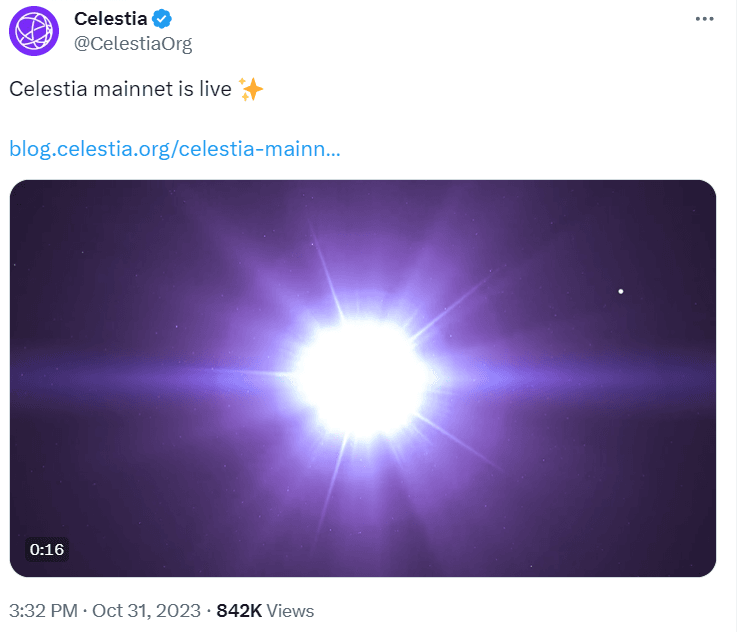
Task: Click the Celestia display name
Action: [x=110, y=19]
